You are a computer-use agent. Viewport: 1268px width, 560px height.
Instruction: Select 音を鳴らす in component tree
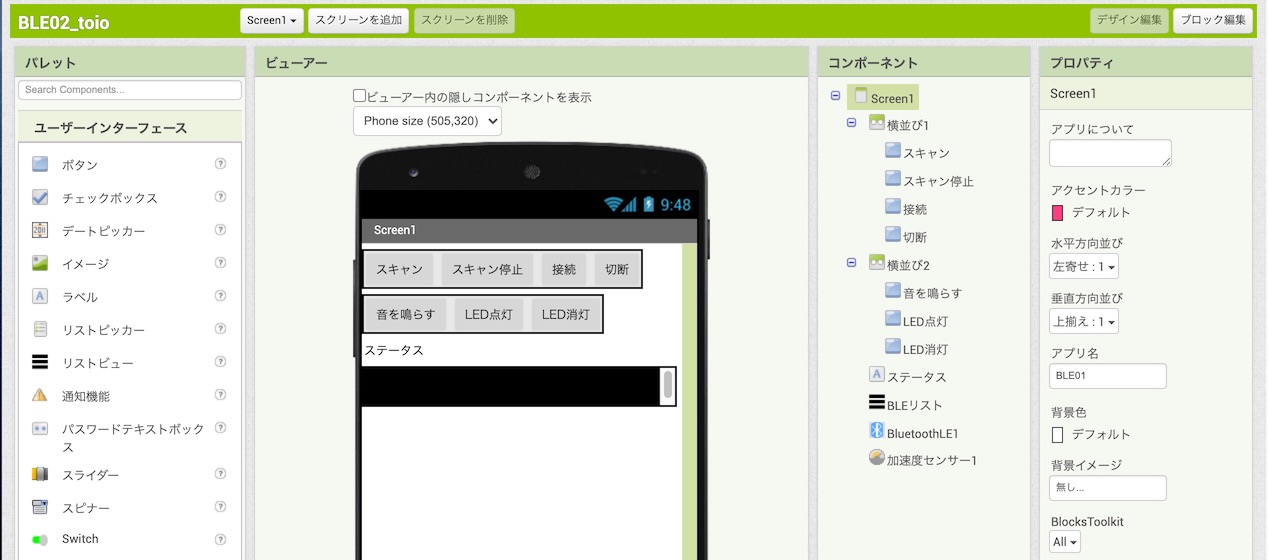[x=932, y=293]
